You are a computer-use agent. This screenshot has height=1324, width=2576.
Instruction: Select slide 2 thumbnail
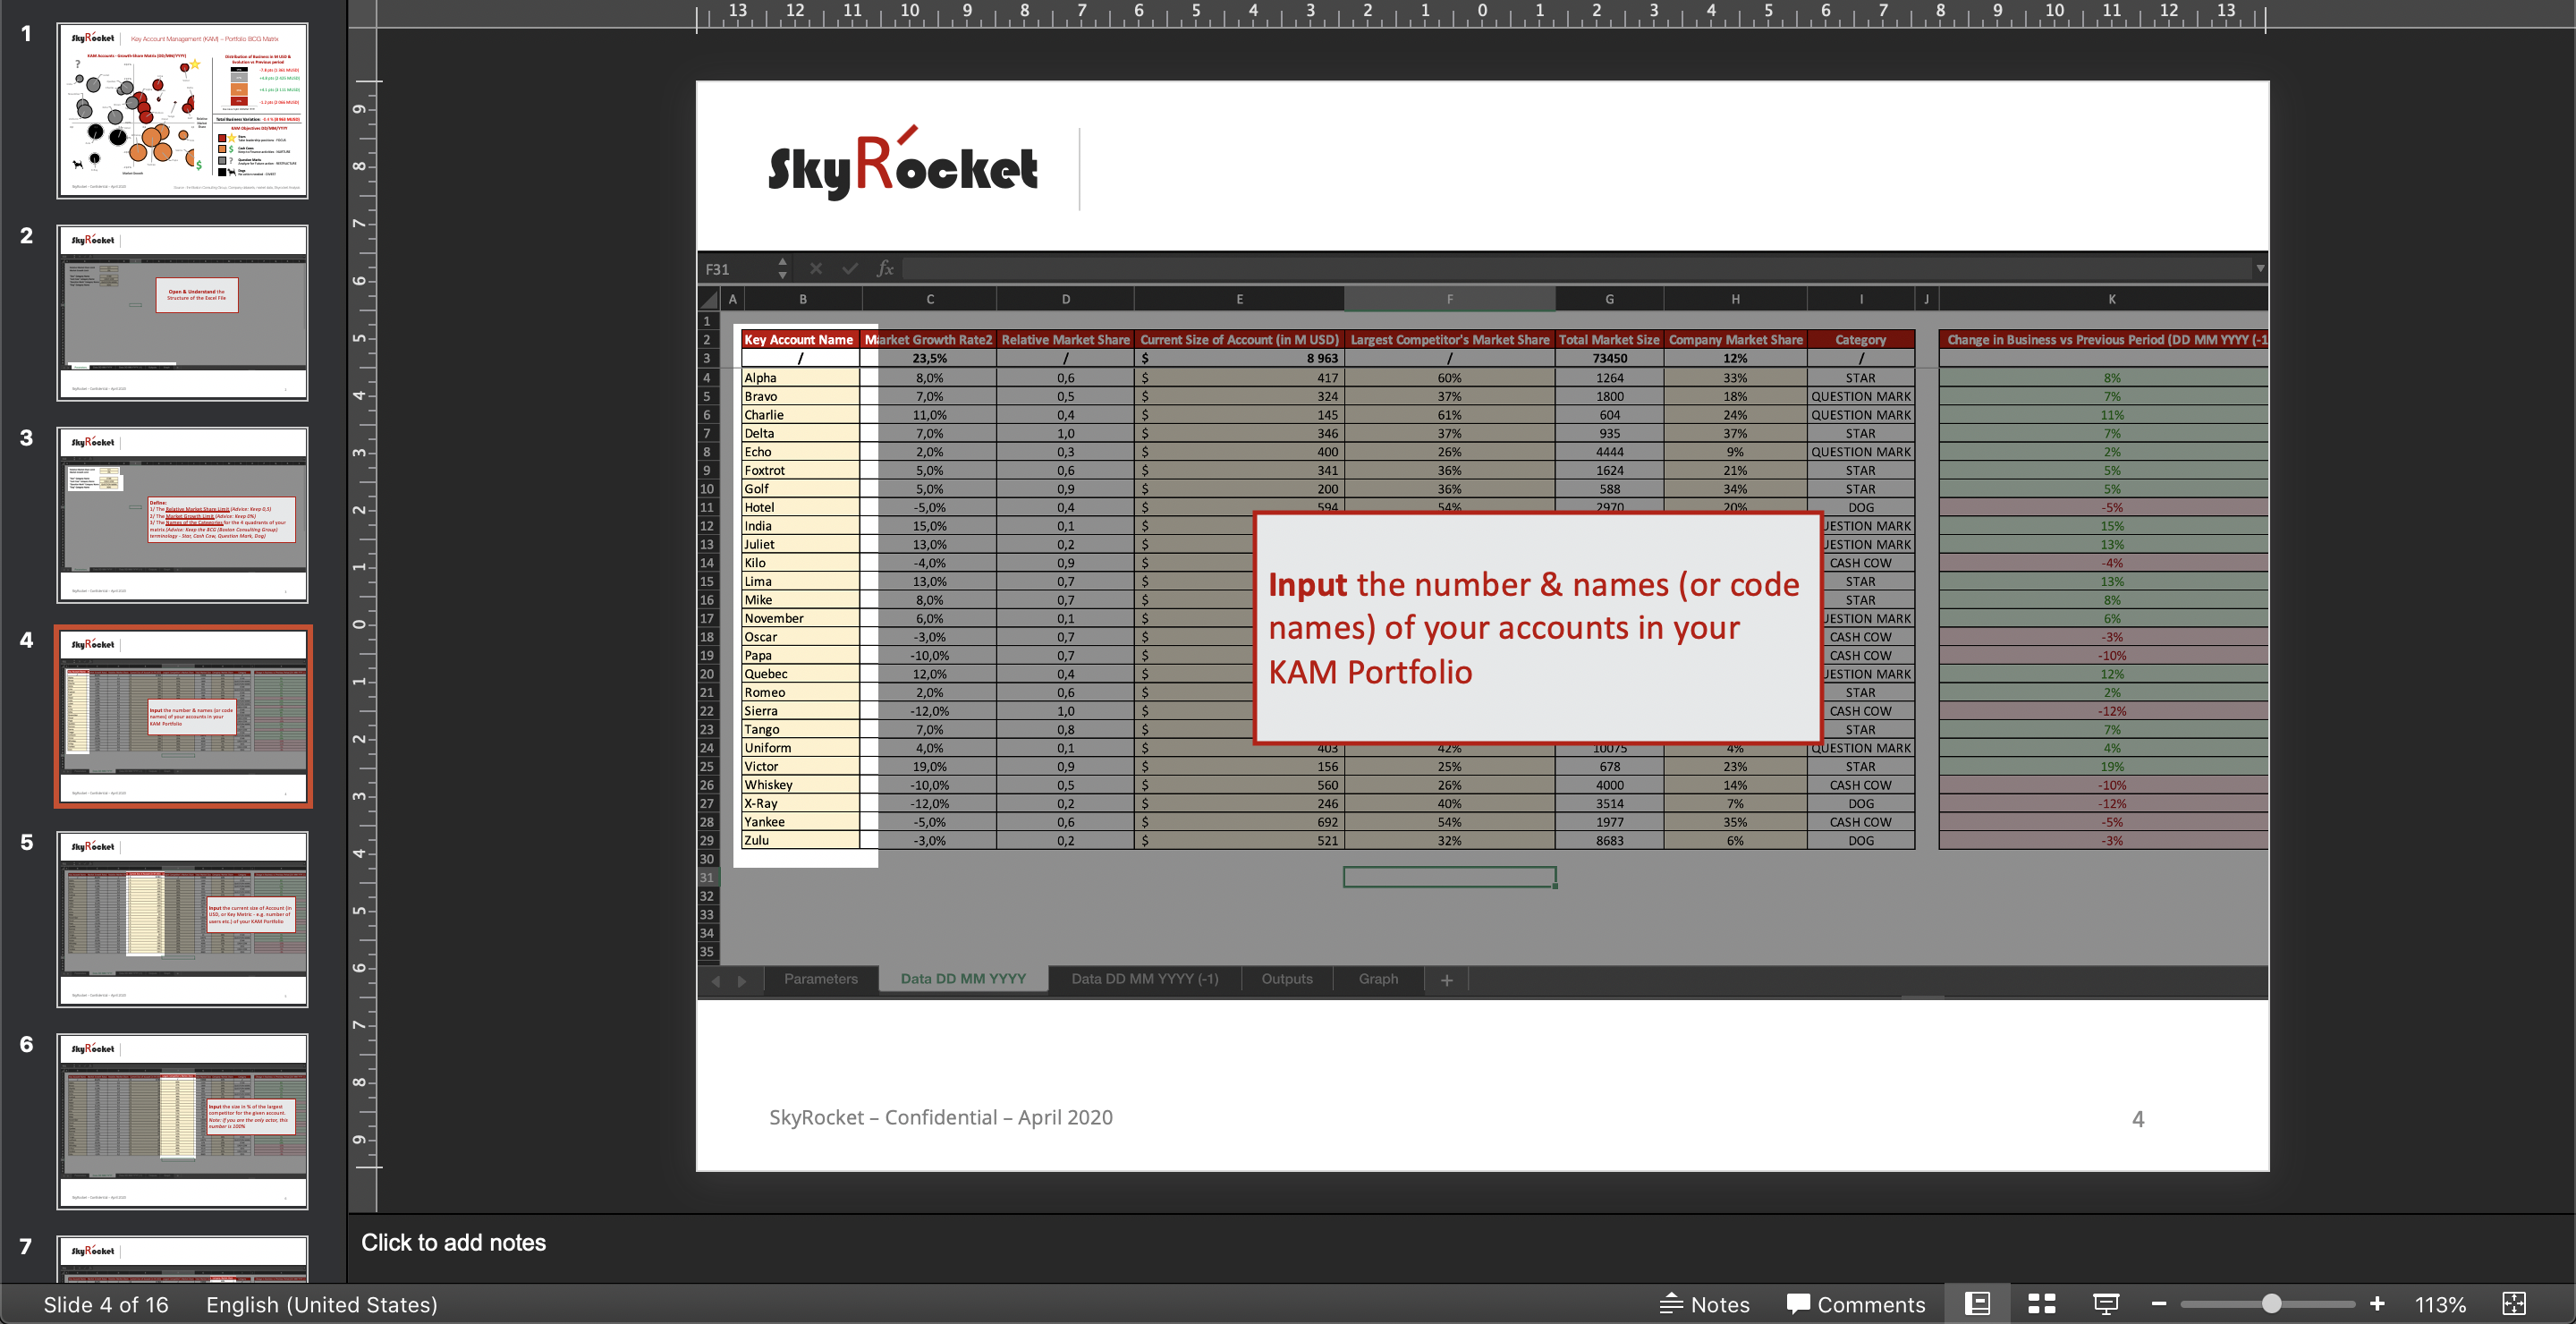(x=182, y=313)
